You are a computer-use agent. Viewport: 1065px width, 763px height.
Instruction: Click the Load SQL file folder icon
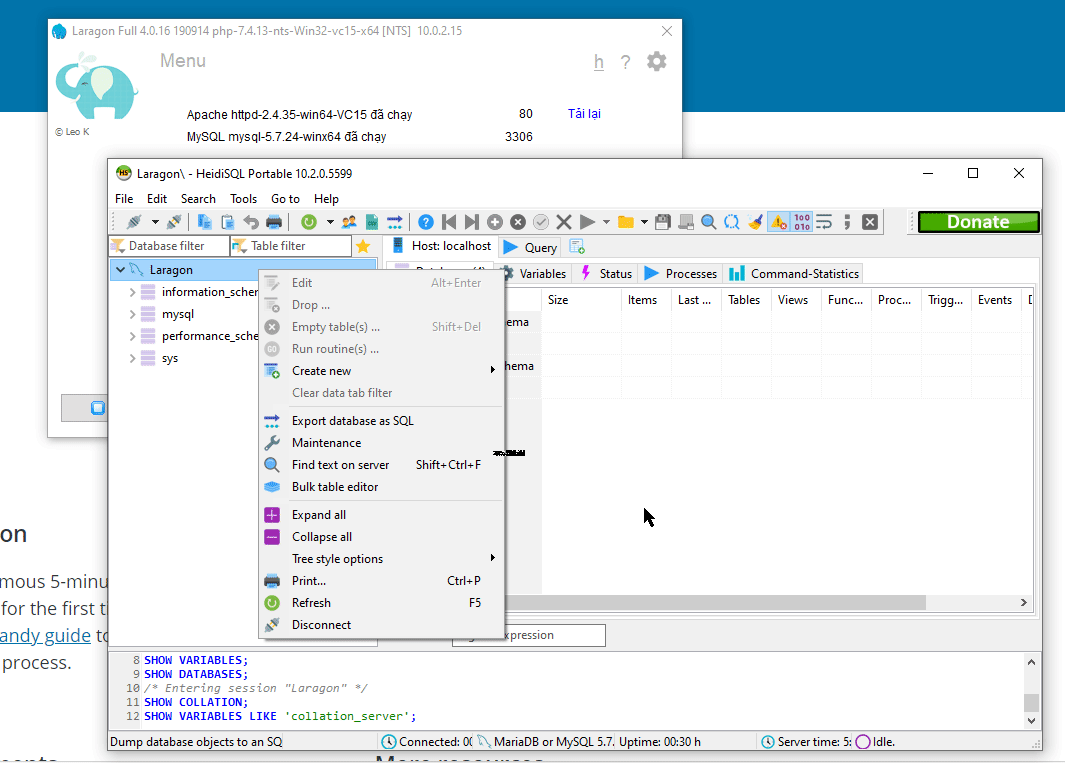point(626,221)
